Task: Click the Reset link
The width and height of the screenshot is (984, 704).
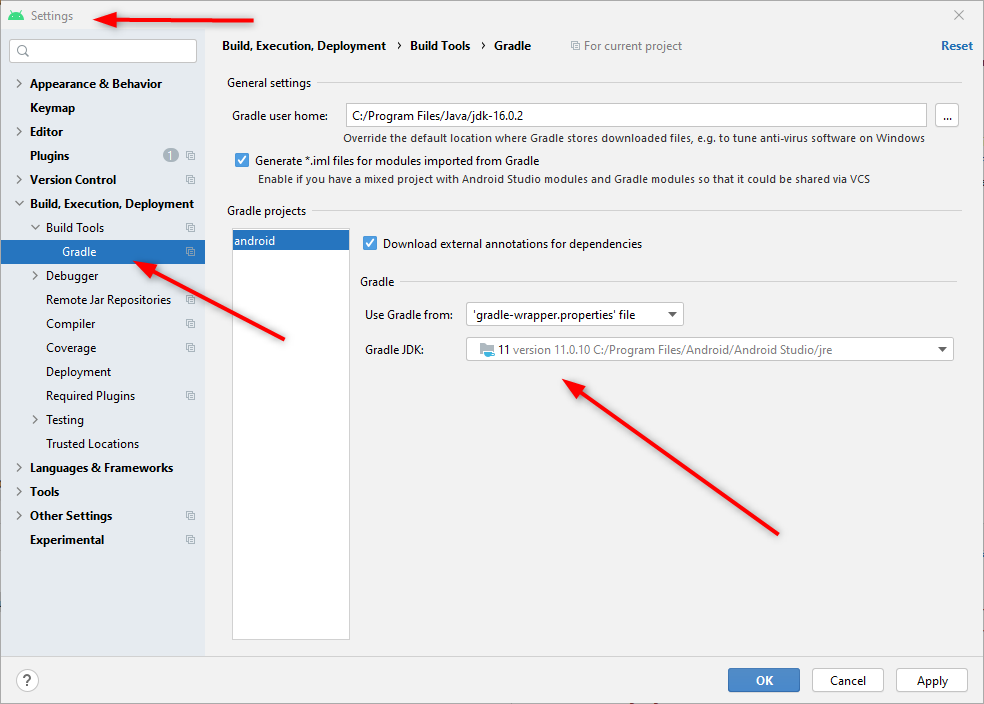Action: [x=956, y=46]
